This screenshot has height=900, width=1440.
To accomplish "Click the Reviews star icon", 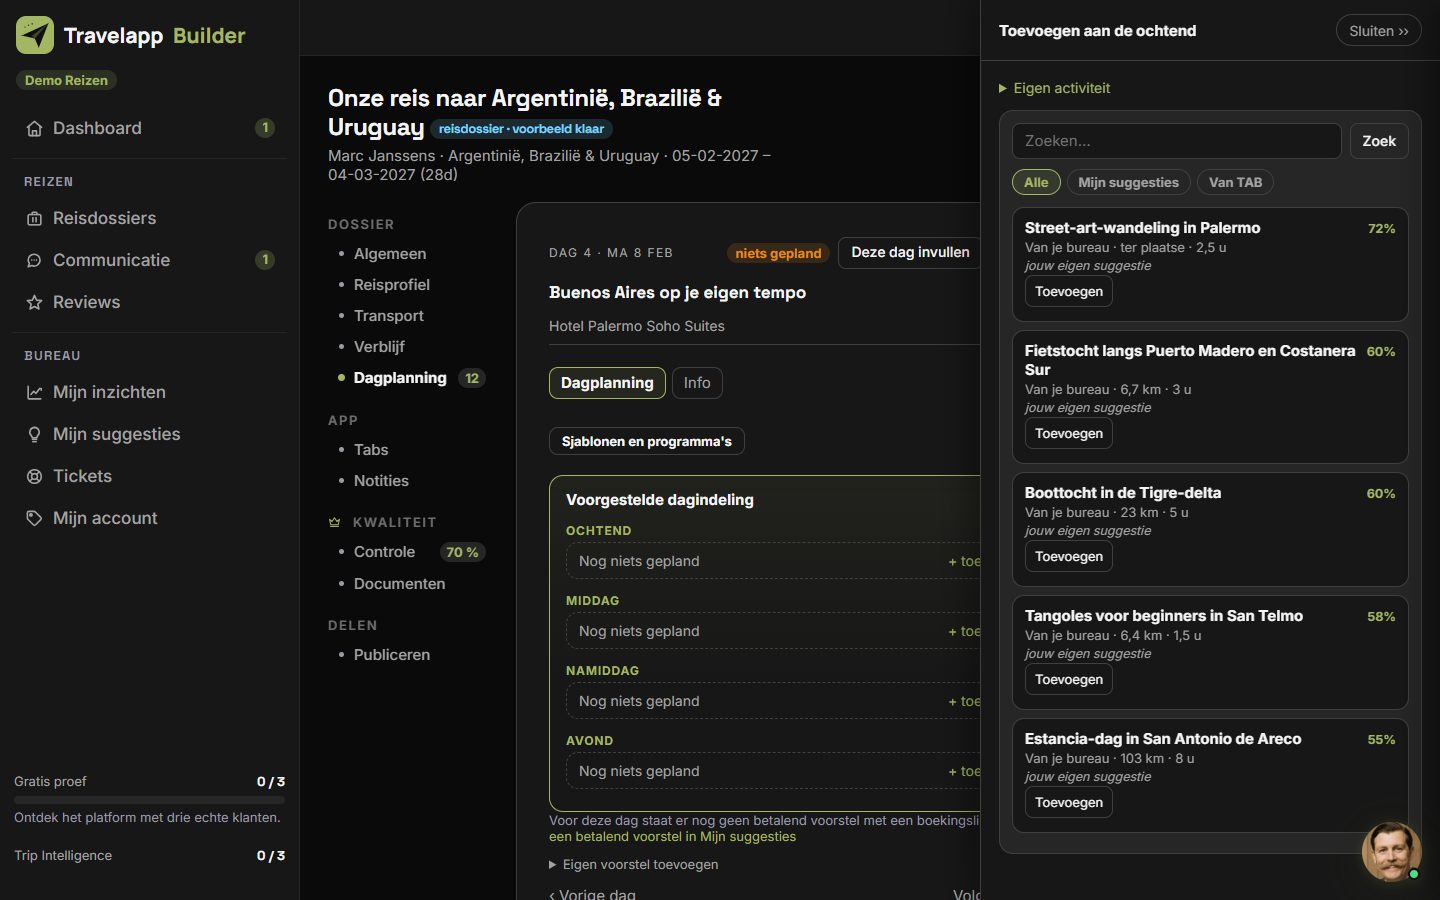I will 34,302.
